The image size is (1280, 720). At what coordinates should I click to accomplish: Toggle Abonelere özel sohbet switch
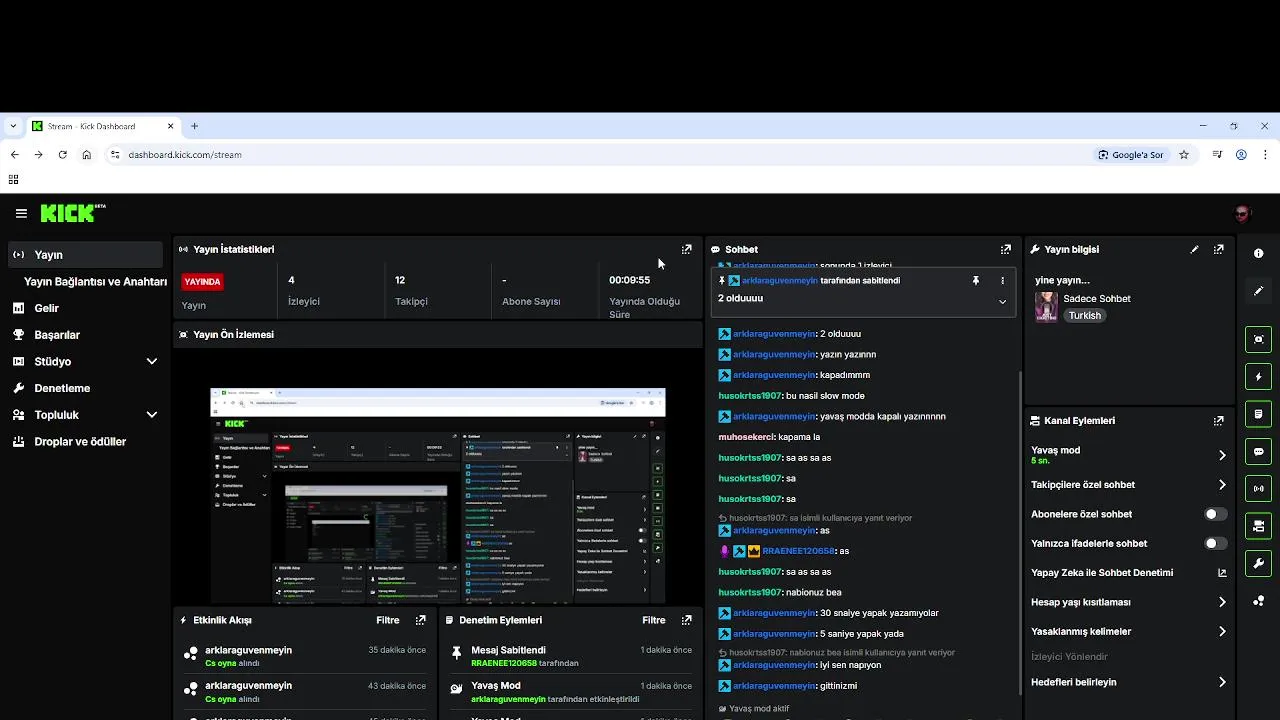tap(1215, 514)
